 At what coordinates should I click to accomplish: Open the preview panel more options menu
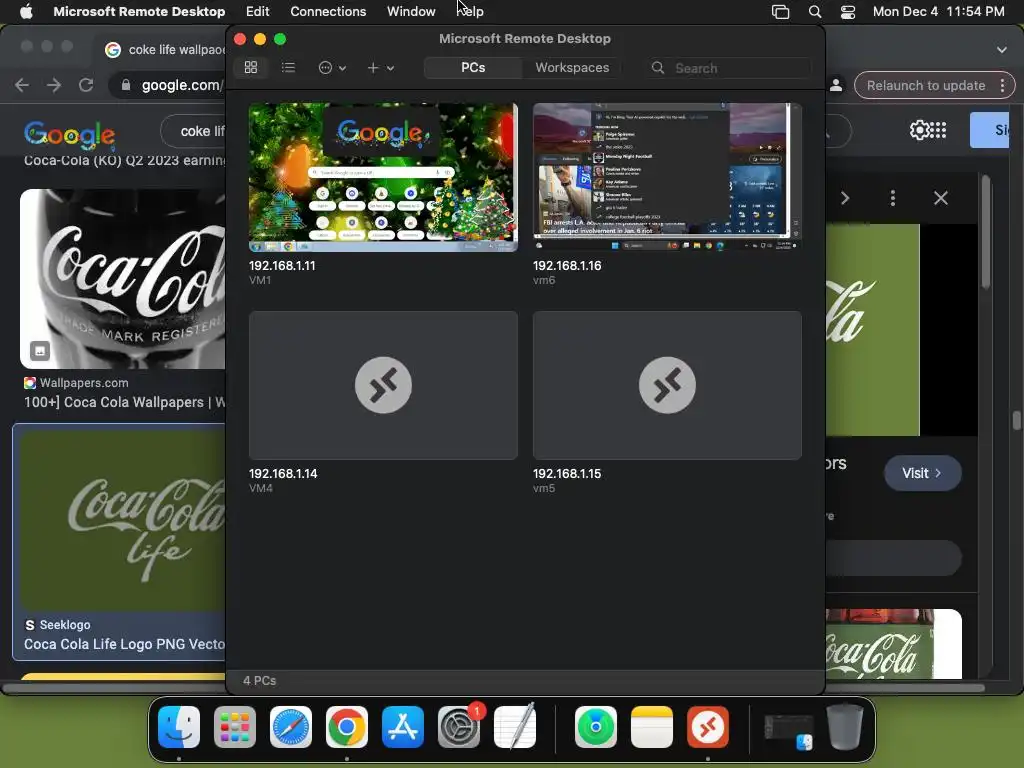pyautogui.click(x=893, y=198)
